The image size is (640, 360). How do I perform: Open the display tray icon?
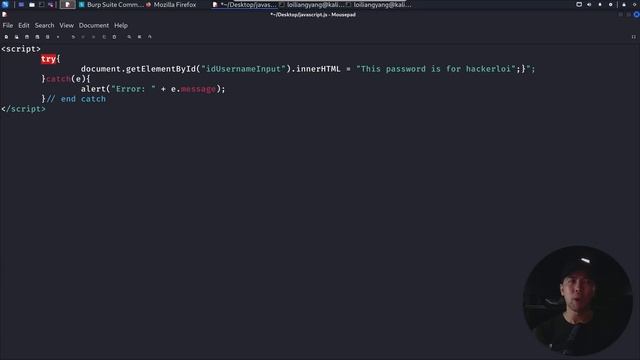pos(579,4)
